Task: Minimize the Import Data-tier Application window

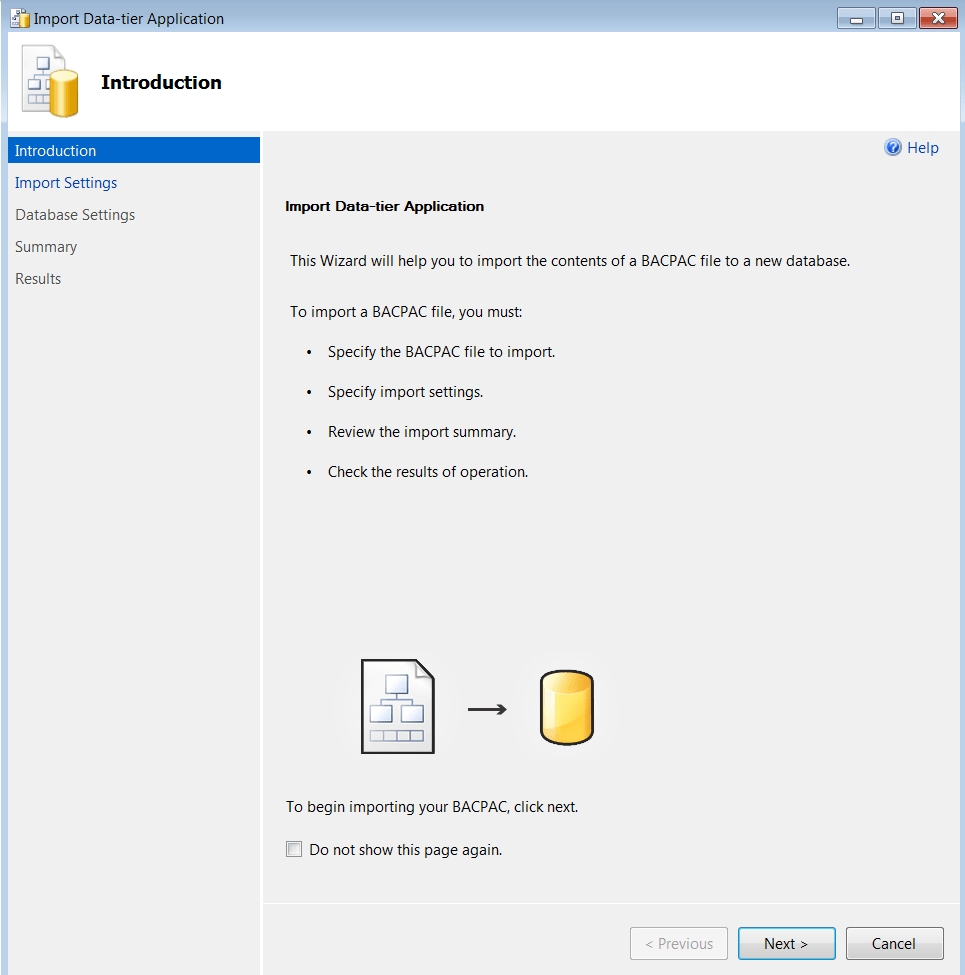Action: coord(856,18)
